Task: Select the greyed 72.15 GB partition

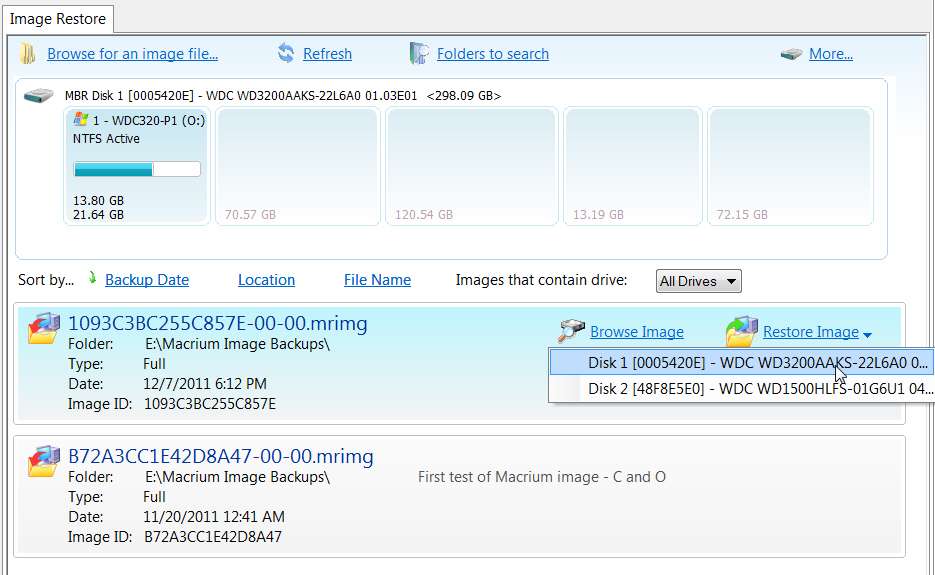Action: point(790,166)
